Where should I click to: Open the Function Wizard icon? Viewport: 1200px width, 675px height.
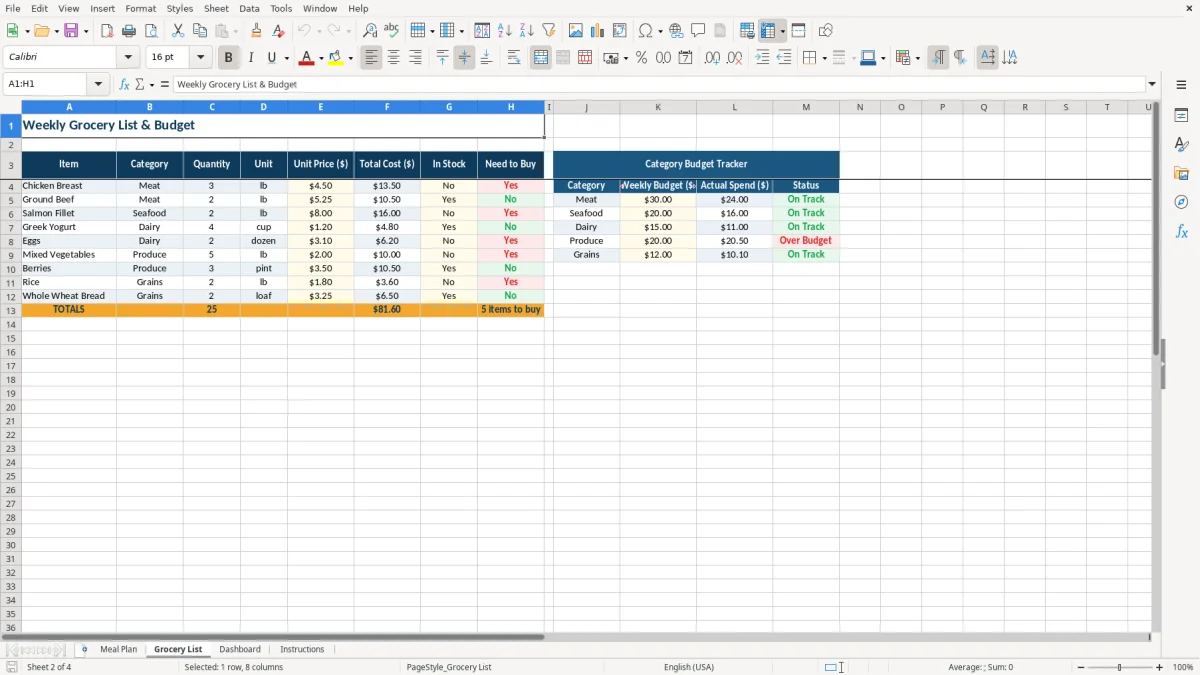124,84
